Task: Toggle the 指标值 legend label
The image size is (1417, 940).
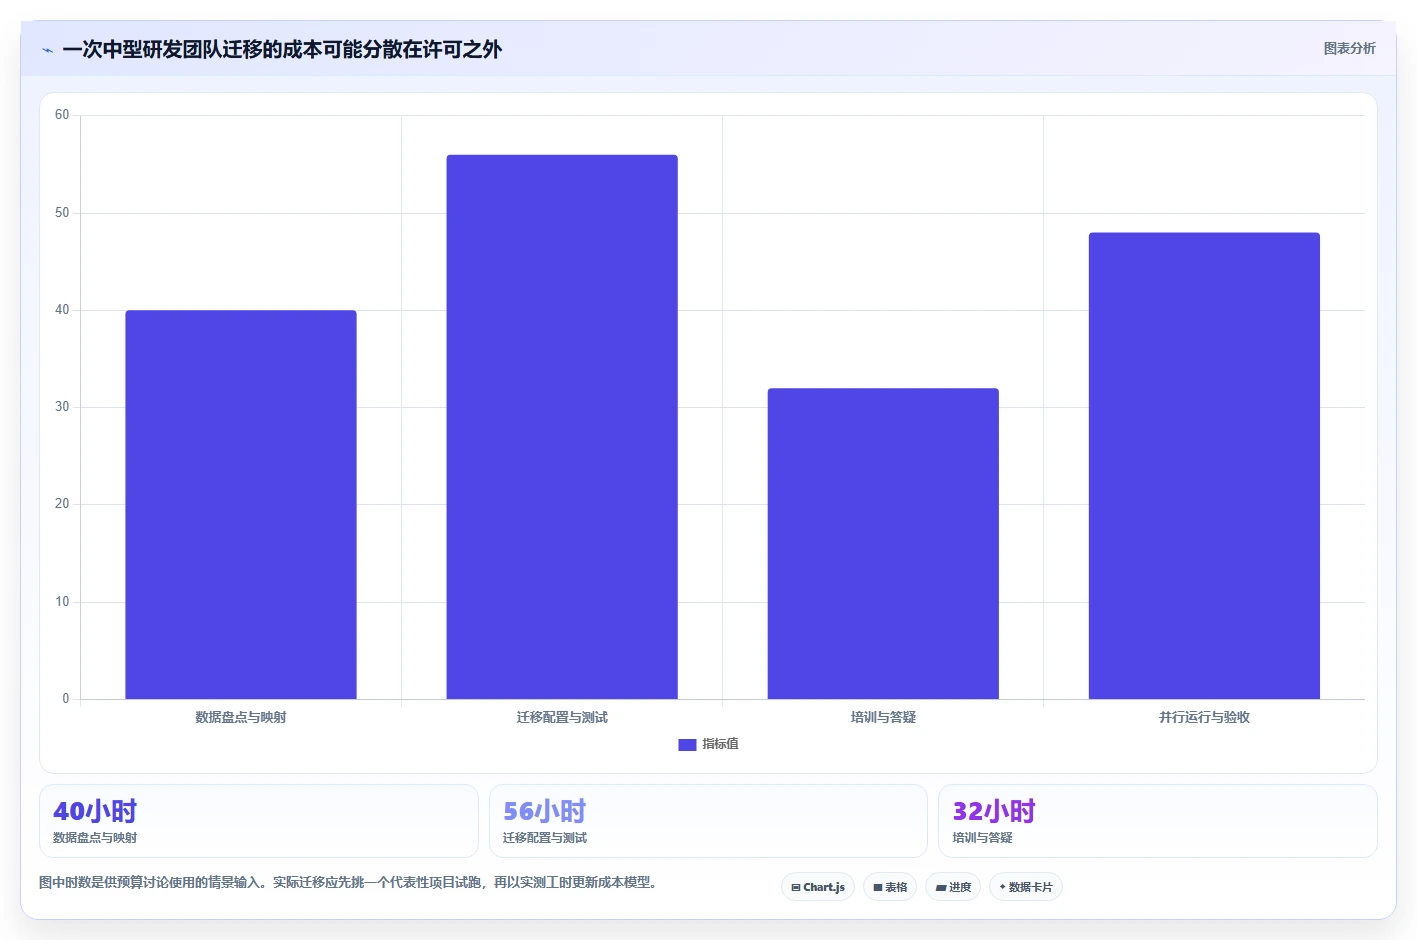Action: click(720, 744)
